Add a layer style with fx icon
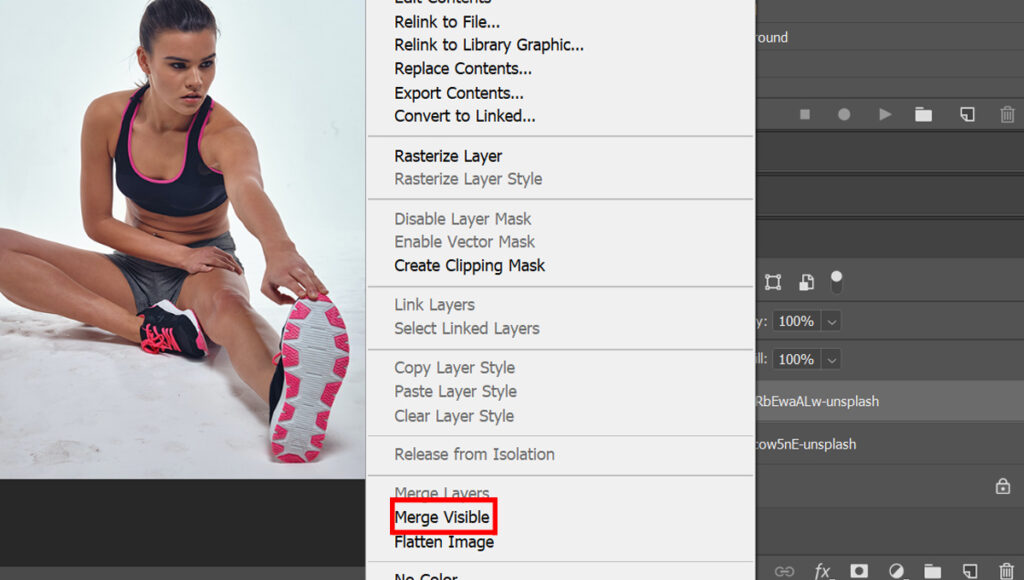This screenshot has width=1024, height=580. (x=822, y=571)
